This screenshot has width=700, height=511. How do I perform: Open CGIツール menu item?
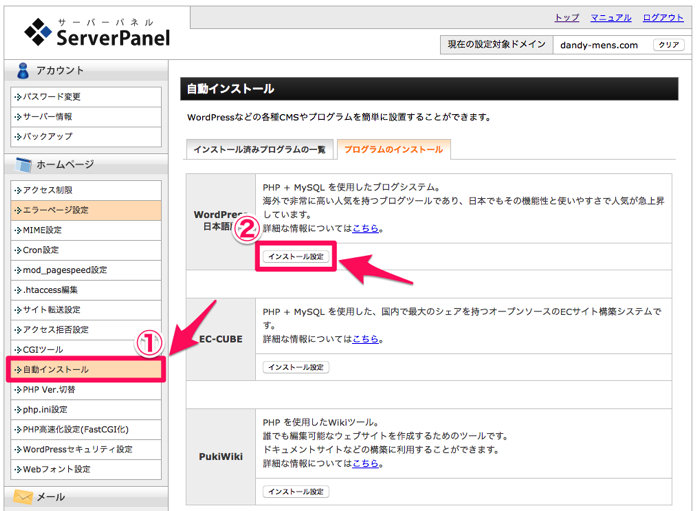[x=86, y=350]
